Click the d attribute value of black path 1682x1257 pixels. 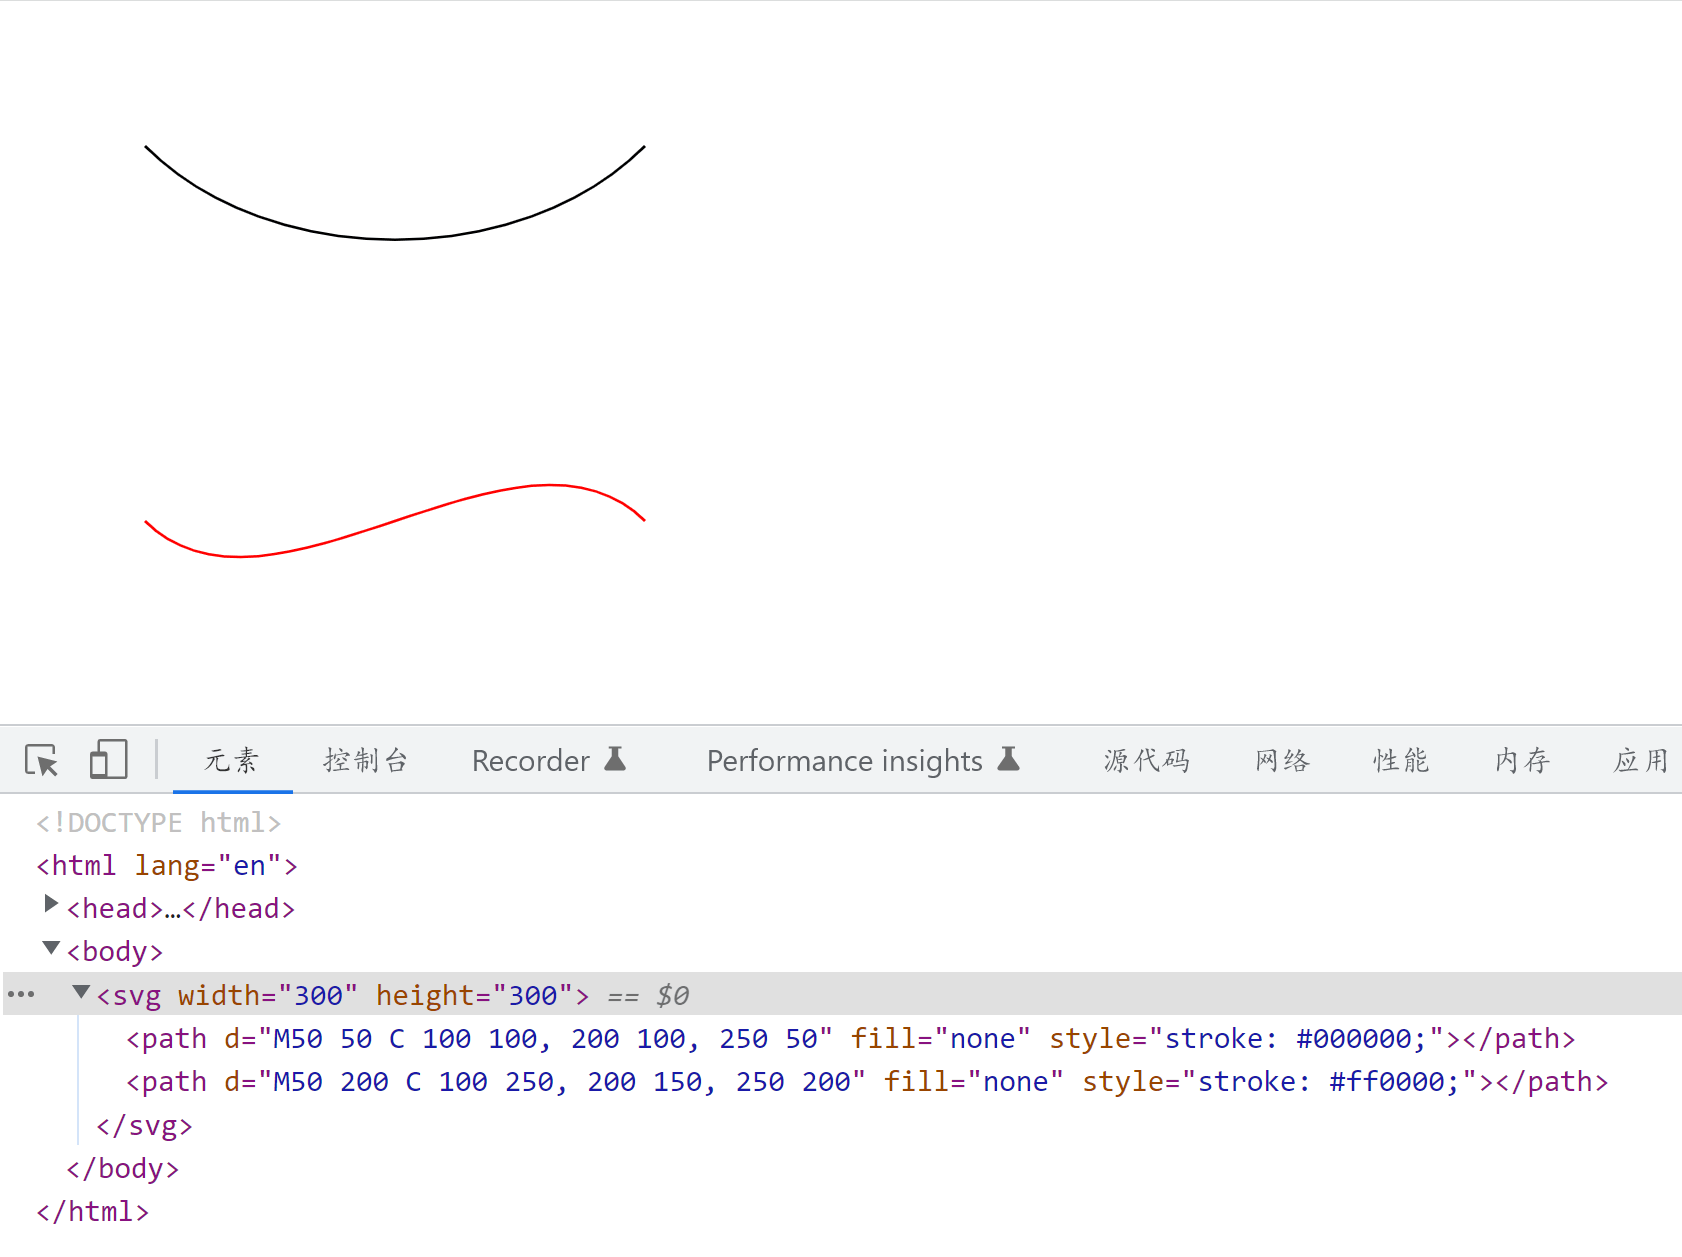(545, 1038)
